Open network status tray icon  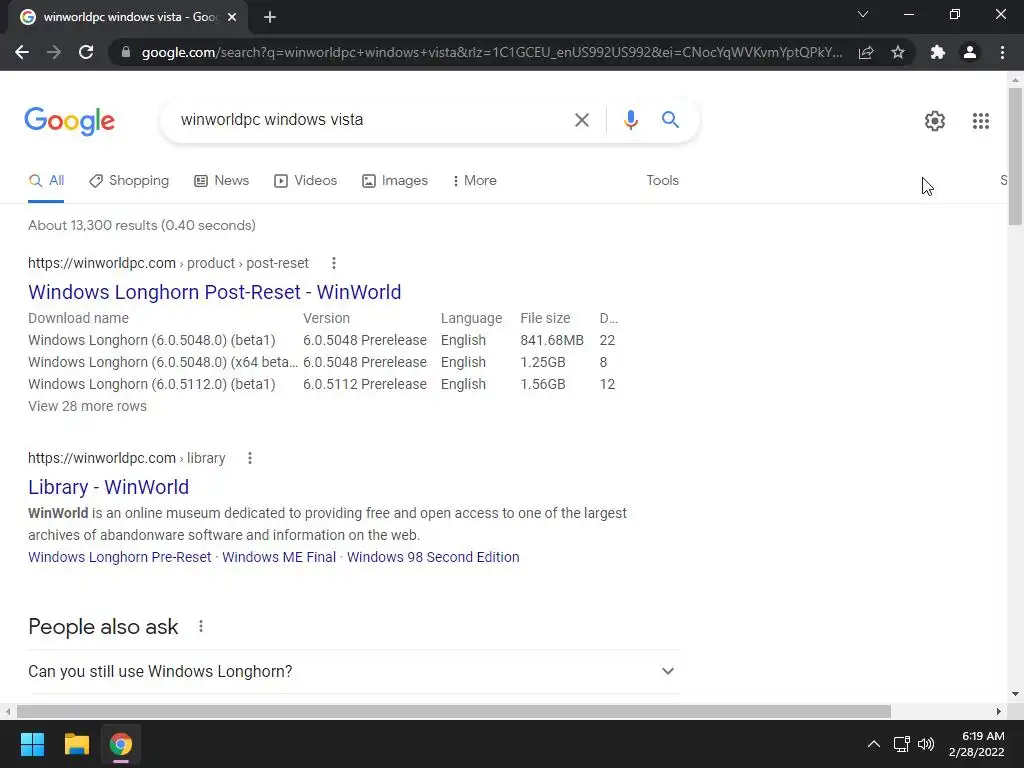(x=902, y=744)
